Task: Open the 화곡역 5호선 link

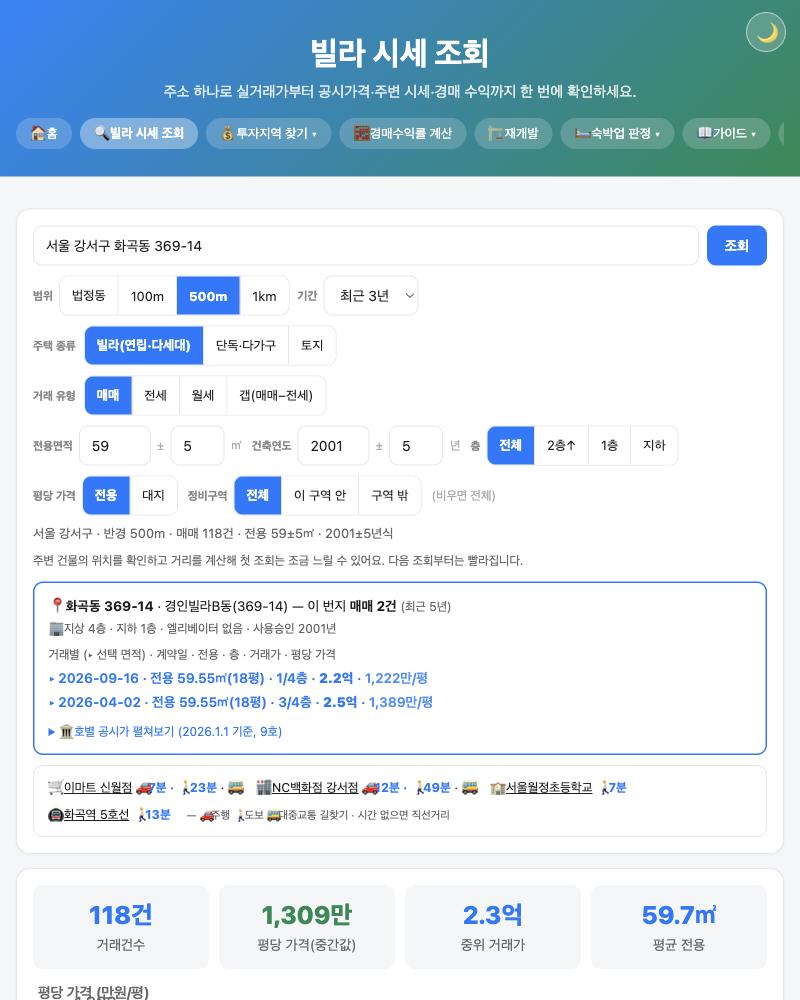Action: pos(96,814)
